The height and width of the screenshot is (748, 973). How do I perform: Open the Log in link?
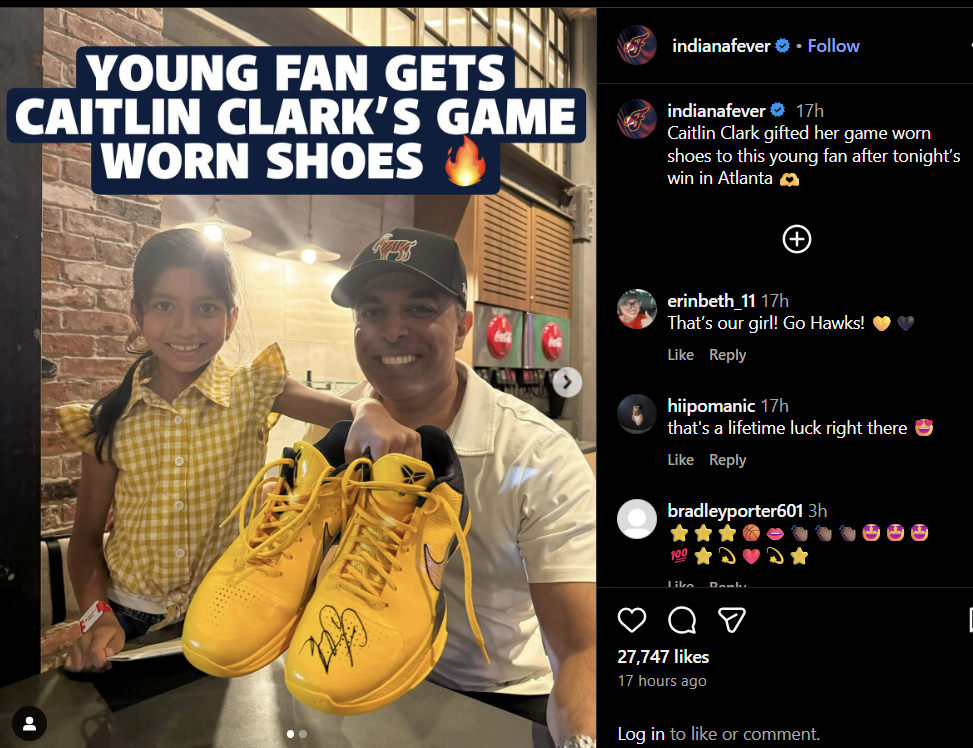point(640,734)
